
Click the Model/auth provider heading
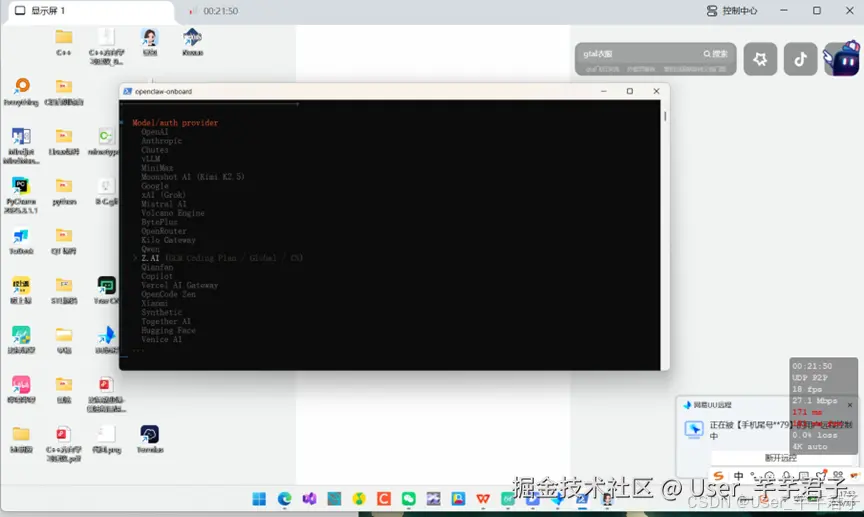click(175, 123)
